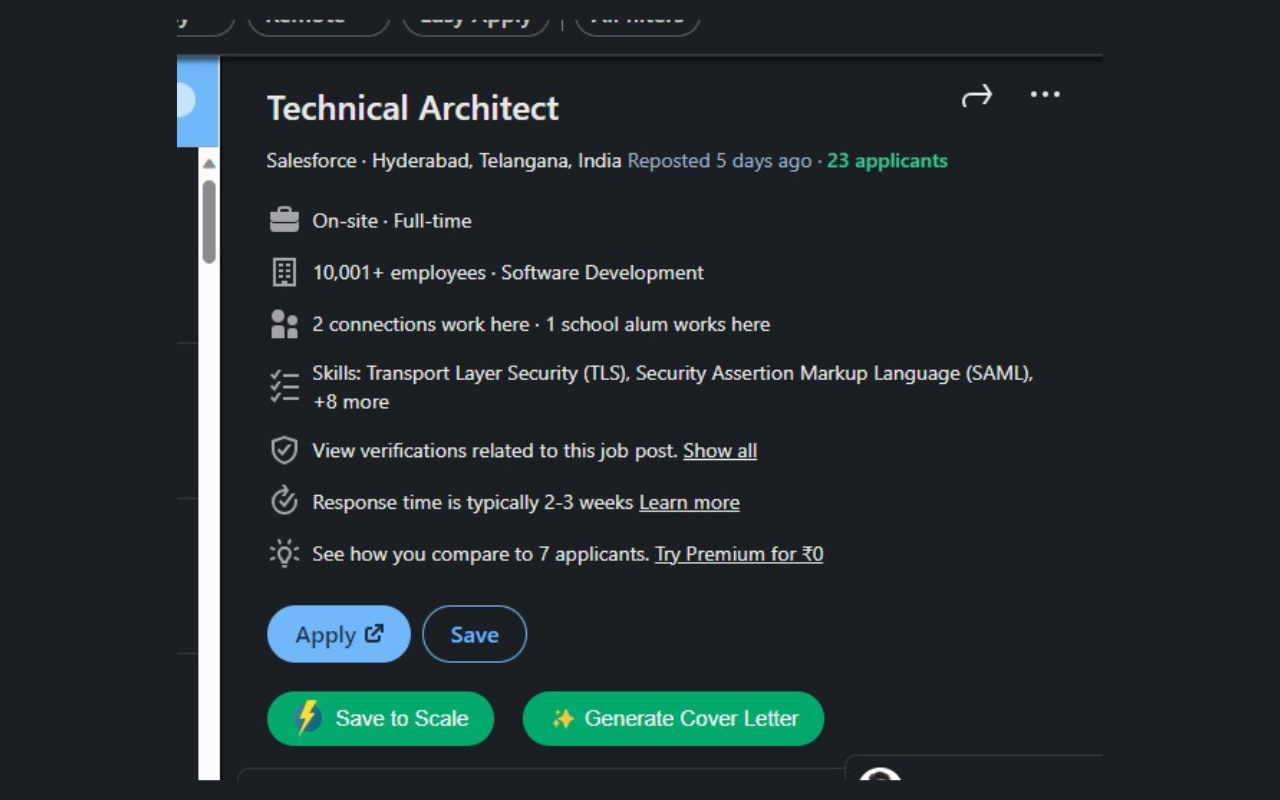Open Show all verifications link

tap(720, 451)
